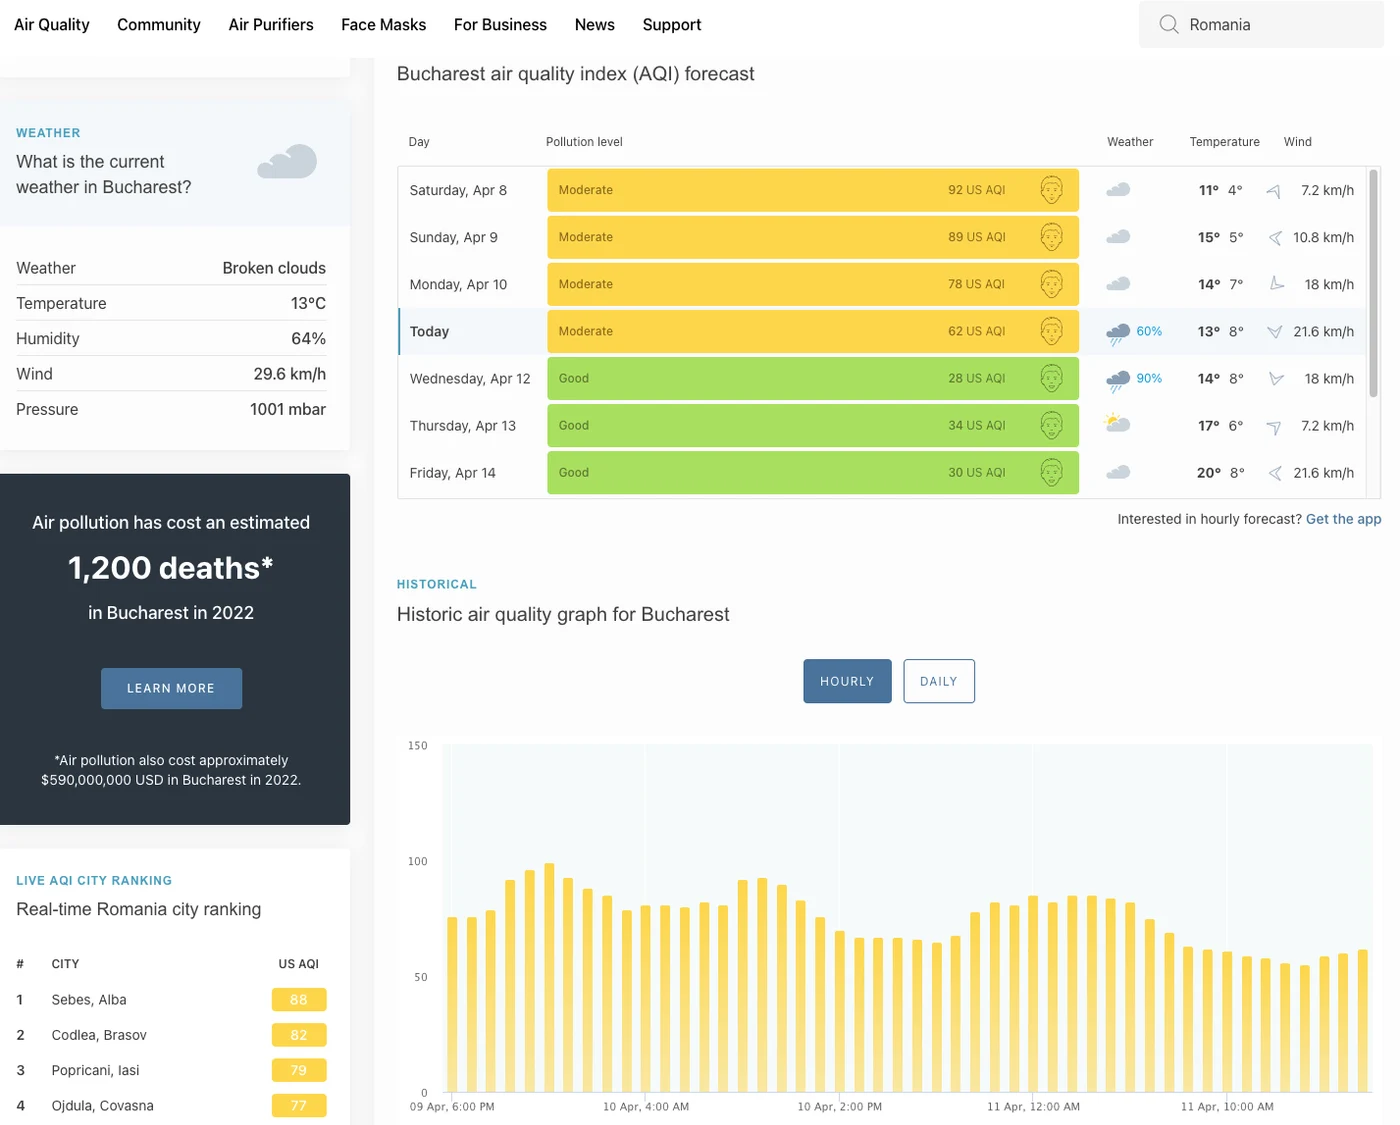Screen dimensions: 1400x1125
Task: Click the 29.6 km/h wind value
Action: pyautogui.click(x=290, y=374)
